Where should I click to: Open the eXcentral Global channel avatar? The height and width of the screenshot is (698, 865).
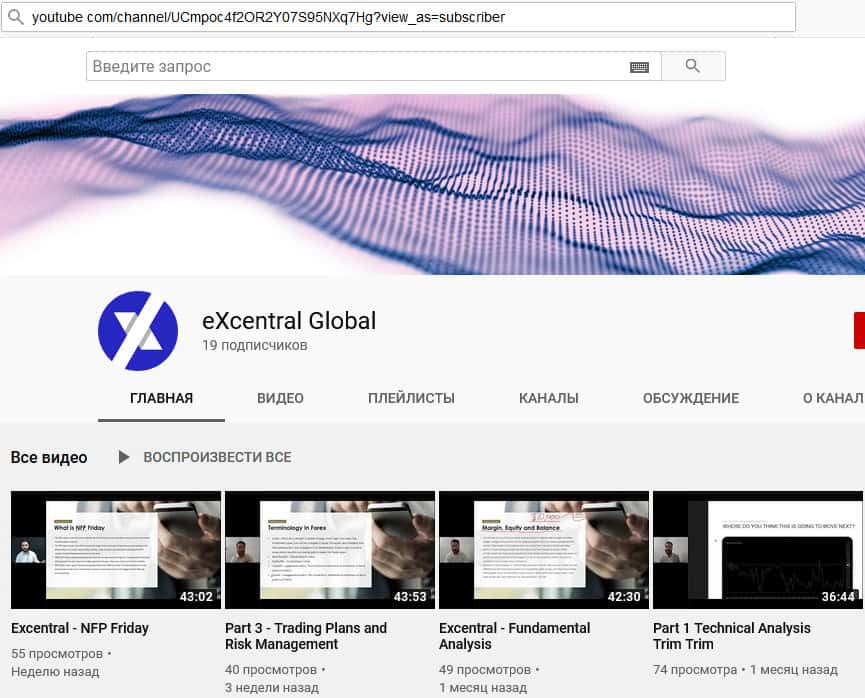click(x=138, y=331)
